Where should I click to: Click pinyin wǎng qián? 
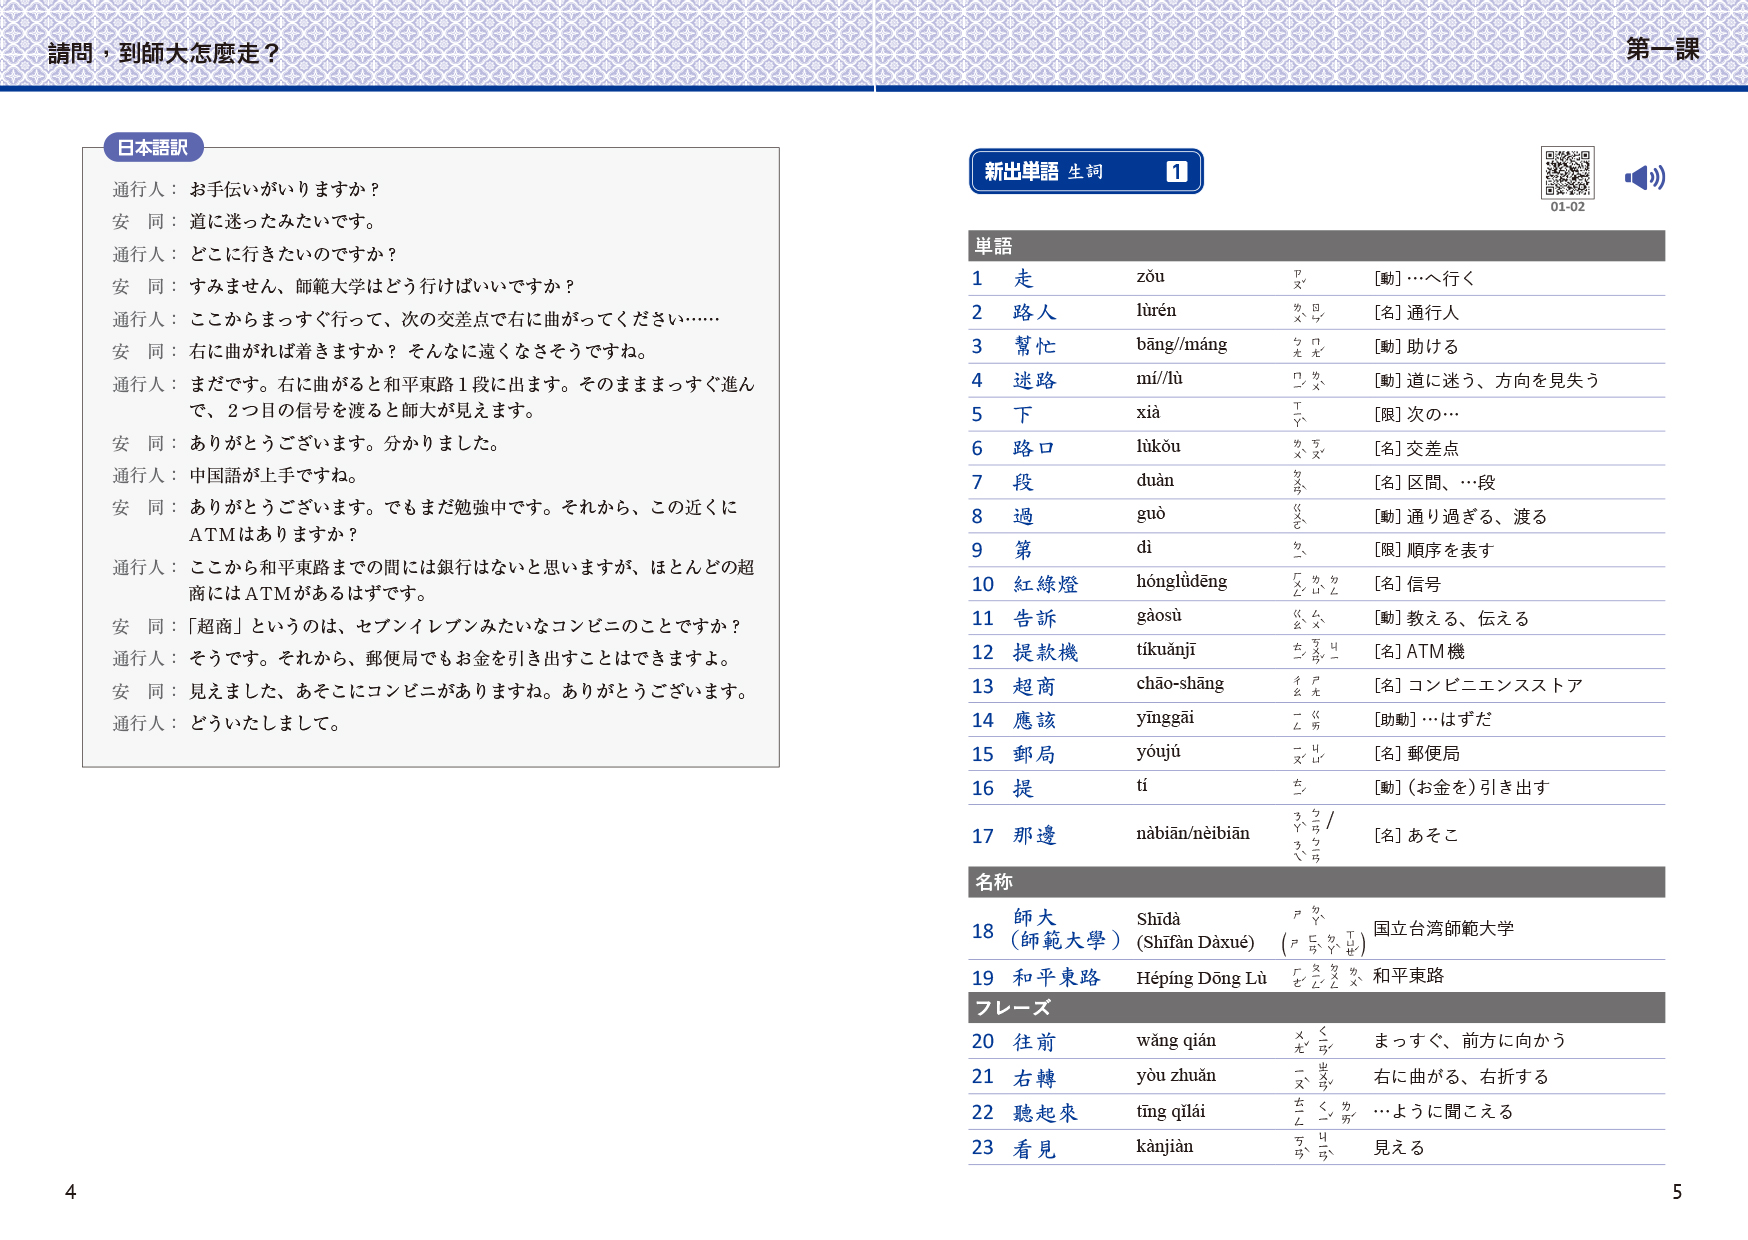[x=1176, y=1041]
